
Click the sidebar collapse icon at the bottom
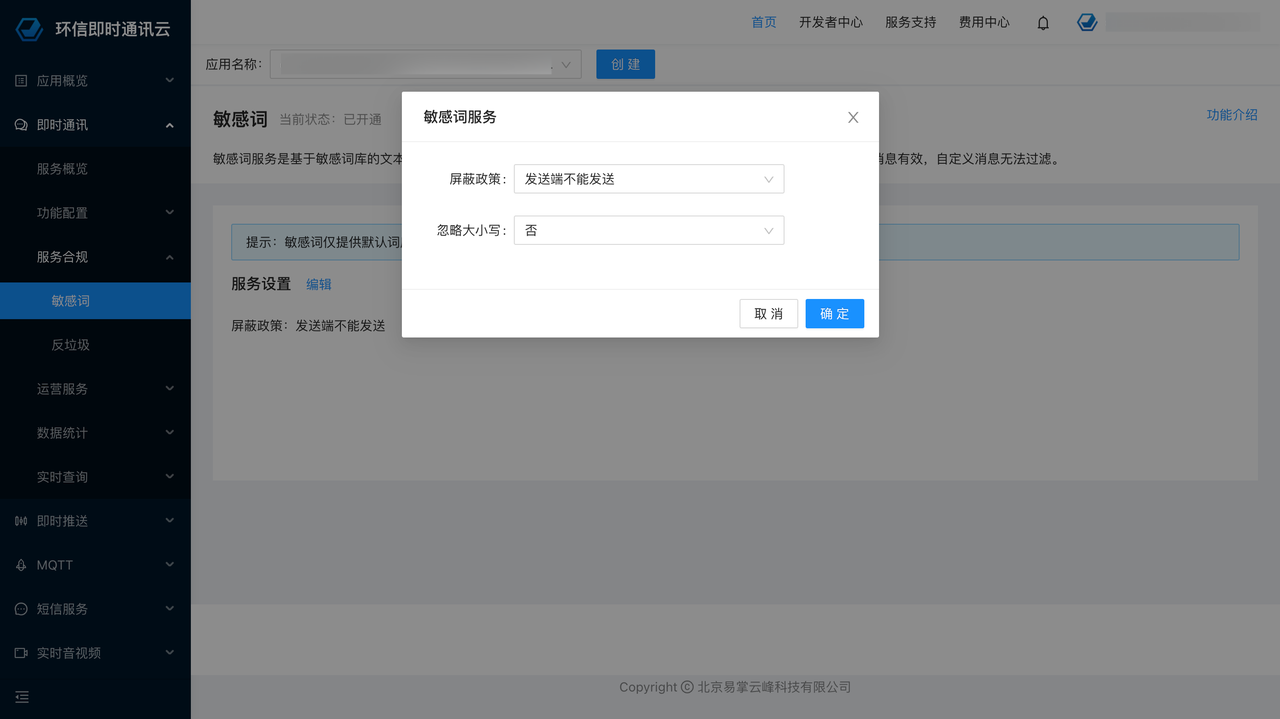pyautogui.click(x=22, y=697)
